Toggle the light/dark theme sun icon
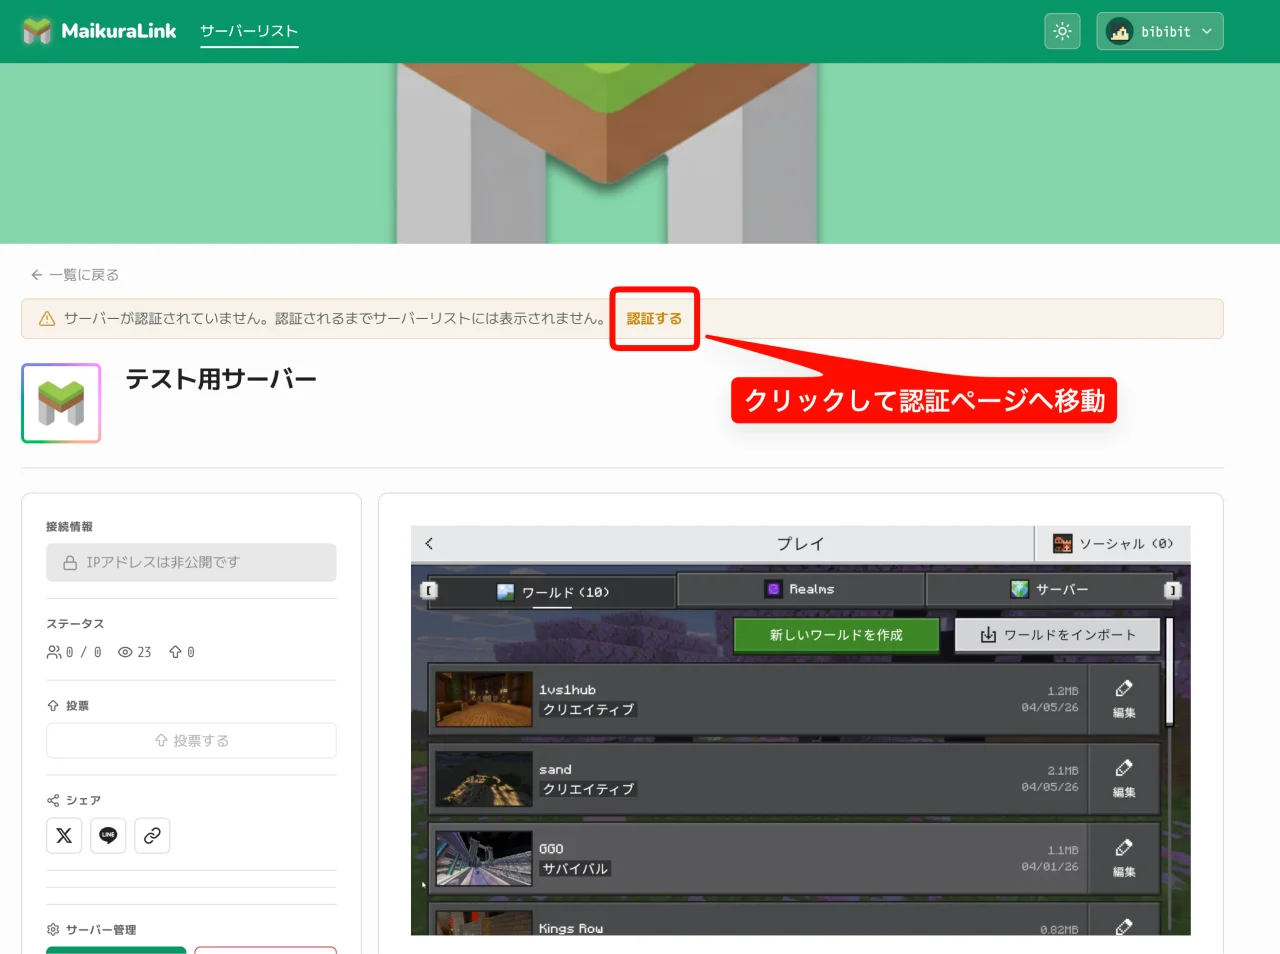The image size is (1280, 954). click(x=1062, y=31)
